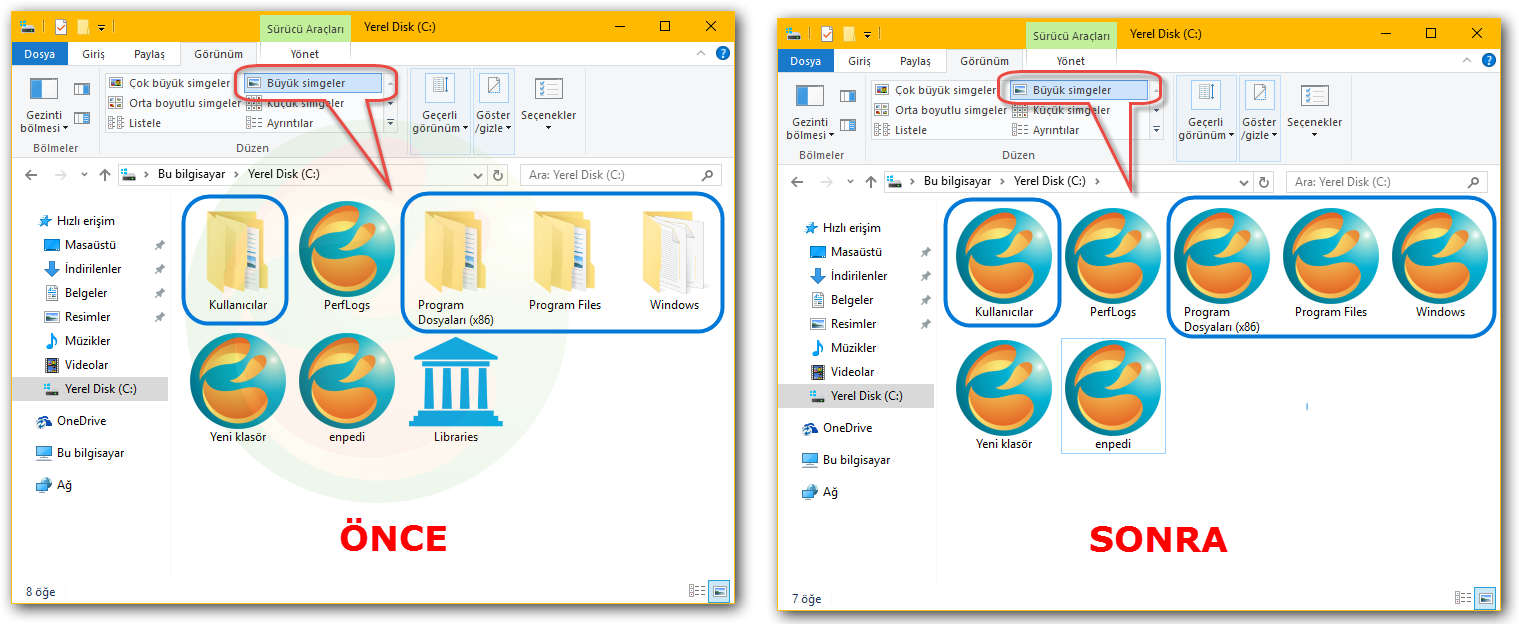Viewport: 1519px width, 624px height.
Task: Refresh the right window's address bar
Action: tap(1264, 182)
